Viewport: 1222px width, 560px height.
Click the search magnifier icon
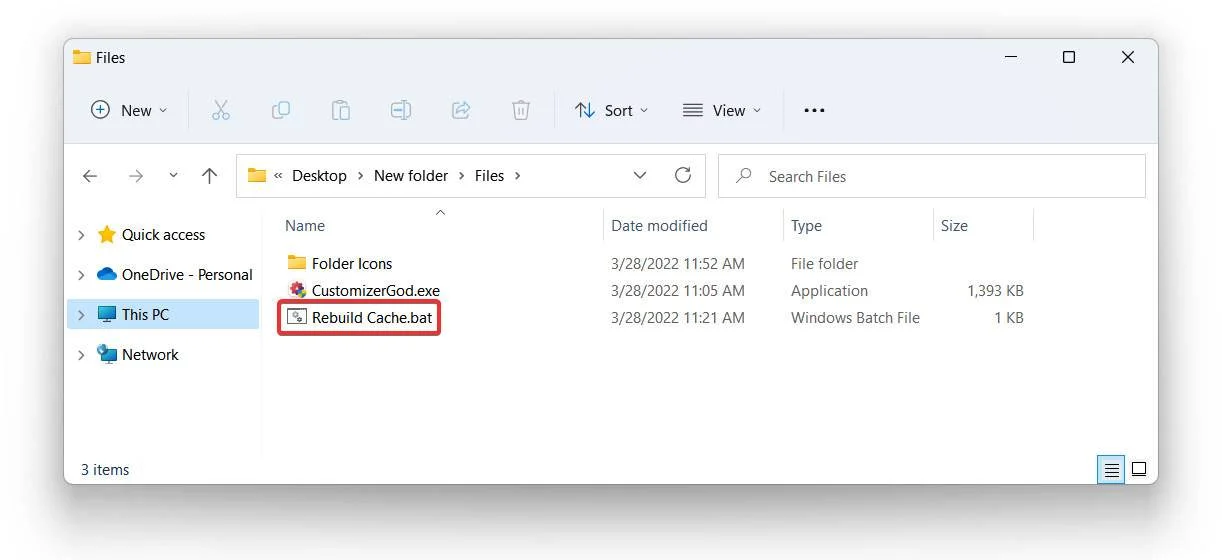click(743, 176)
